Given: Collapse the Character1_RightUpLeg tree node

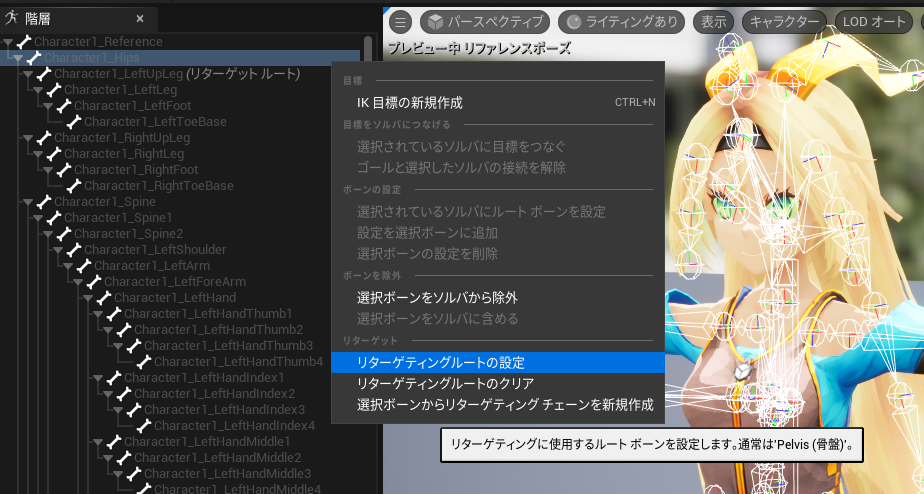Looking at the screenshot, I should [x=28, y=138].
